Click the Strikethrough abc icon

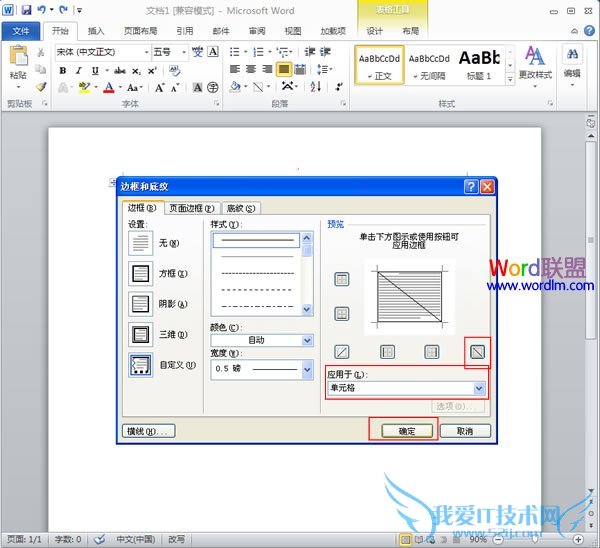coord(120,71)
